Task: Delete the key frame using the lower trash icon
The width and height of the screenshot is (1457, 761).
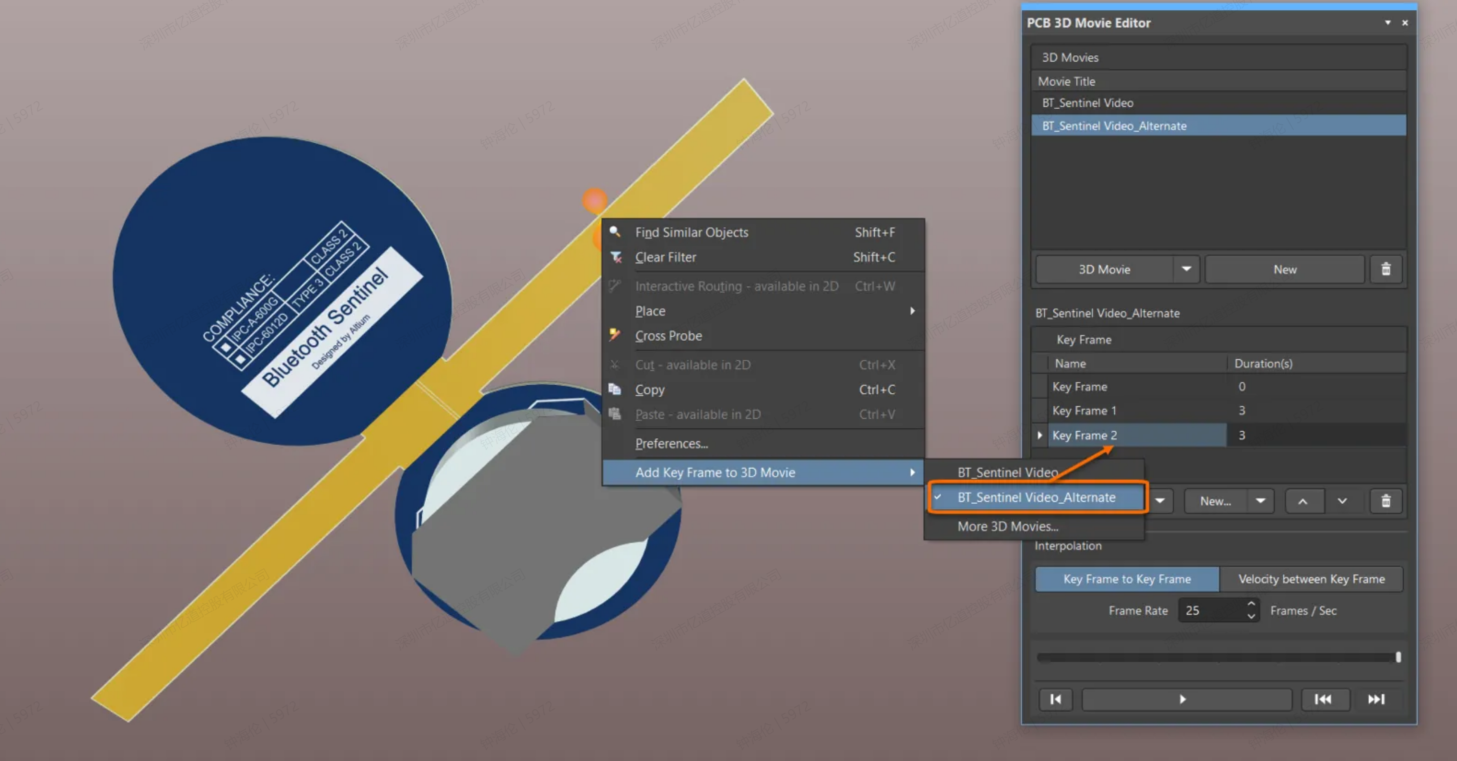Action: coord(1385,501)
